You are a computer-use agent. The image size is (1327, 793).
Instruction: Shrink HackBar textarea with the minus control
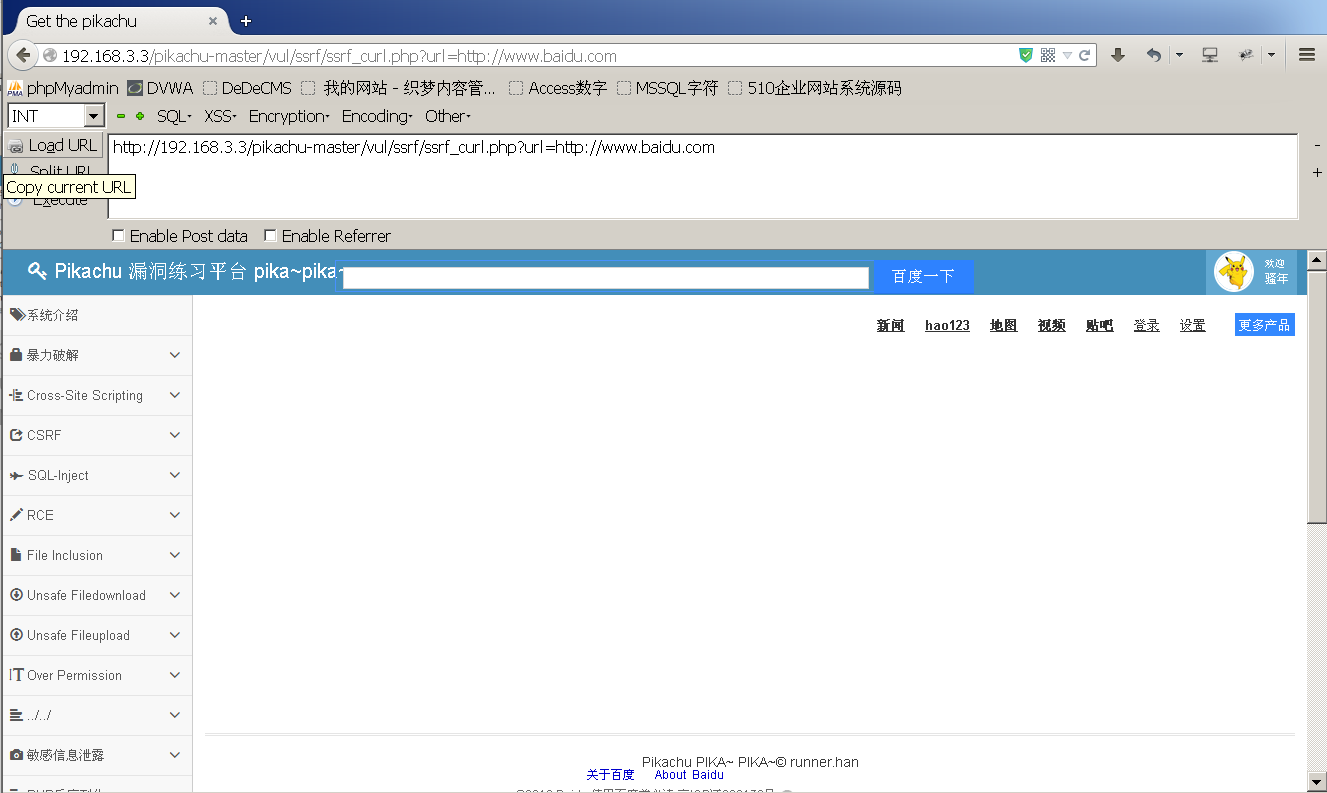(x=1317, y=146)
